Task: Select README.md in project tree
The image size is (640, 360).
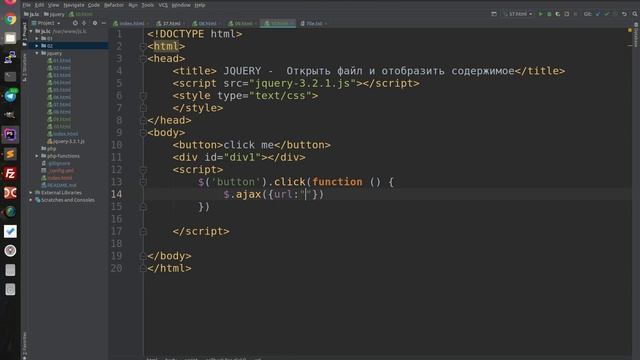Action: click(59, 185)
